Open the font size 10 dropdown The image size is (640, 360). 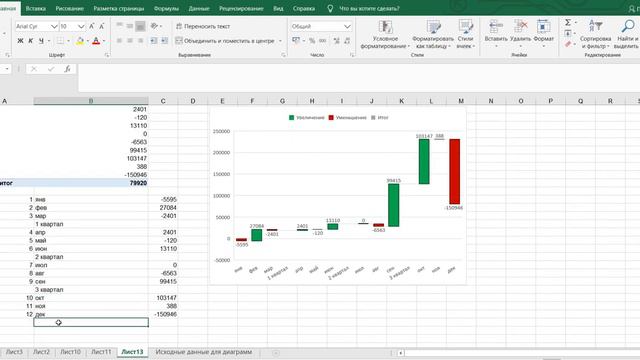[x=81, y=26]
